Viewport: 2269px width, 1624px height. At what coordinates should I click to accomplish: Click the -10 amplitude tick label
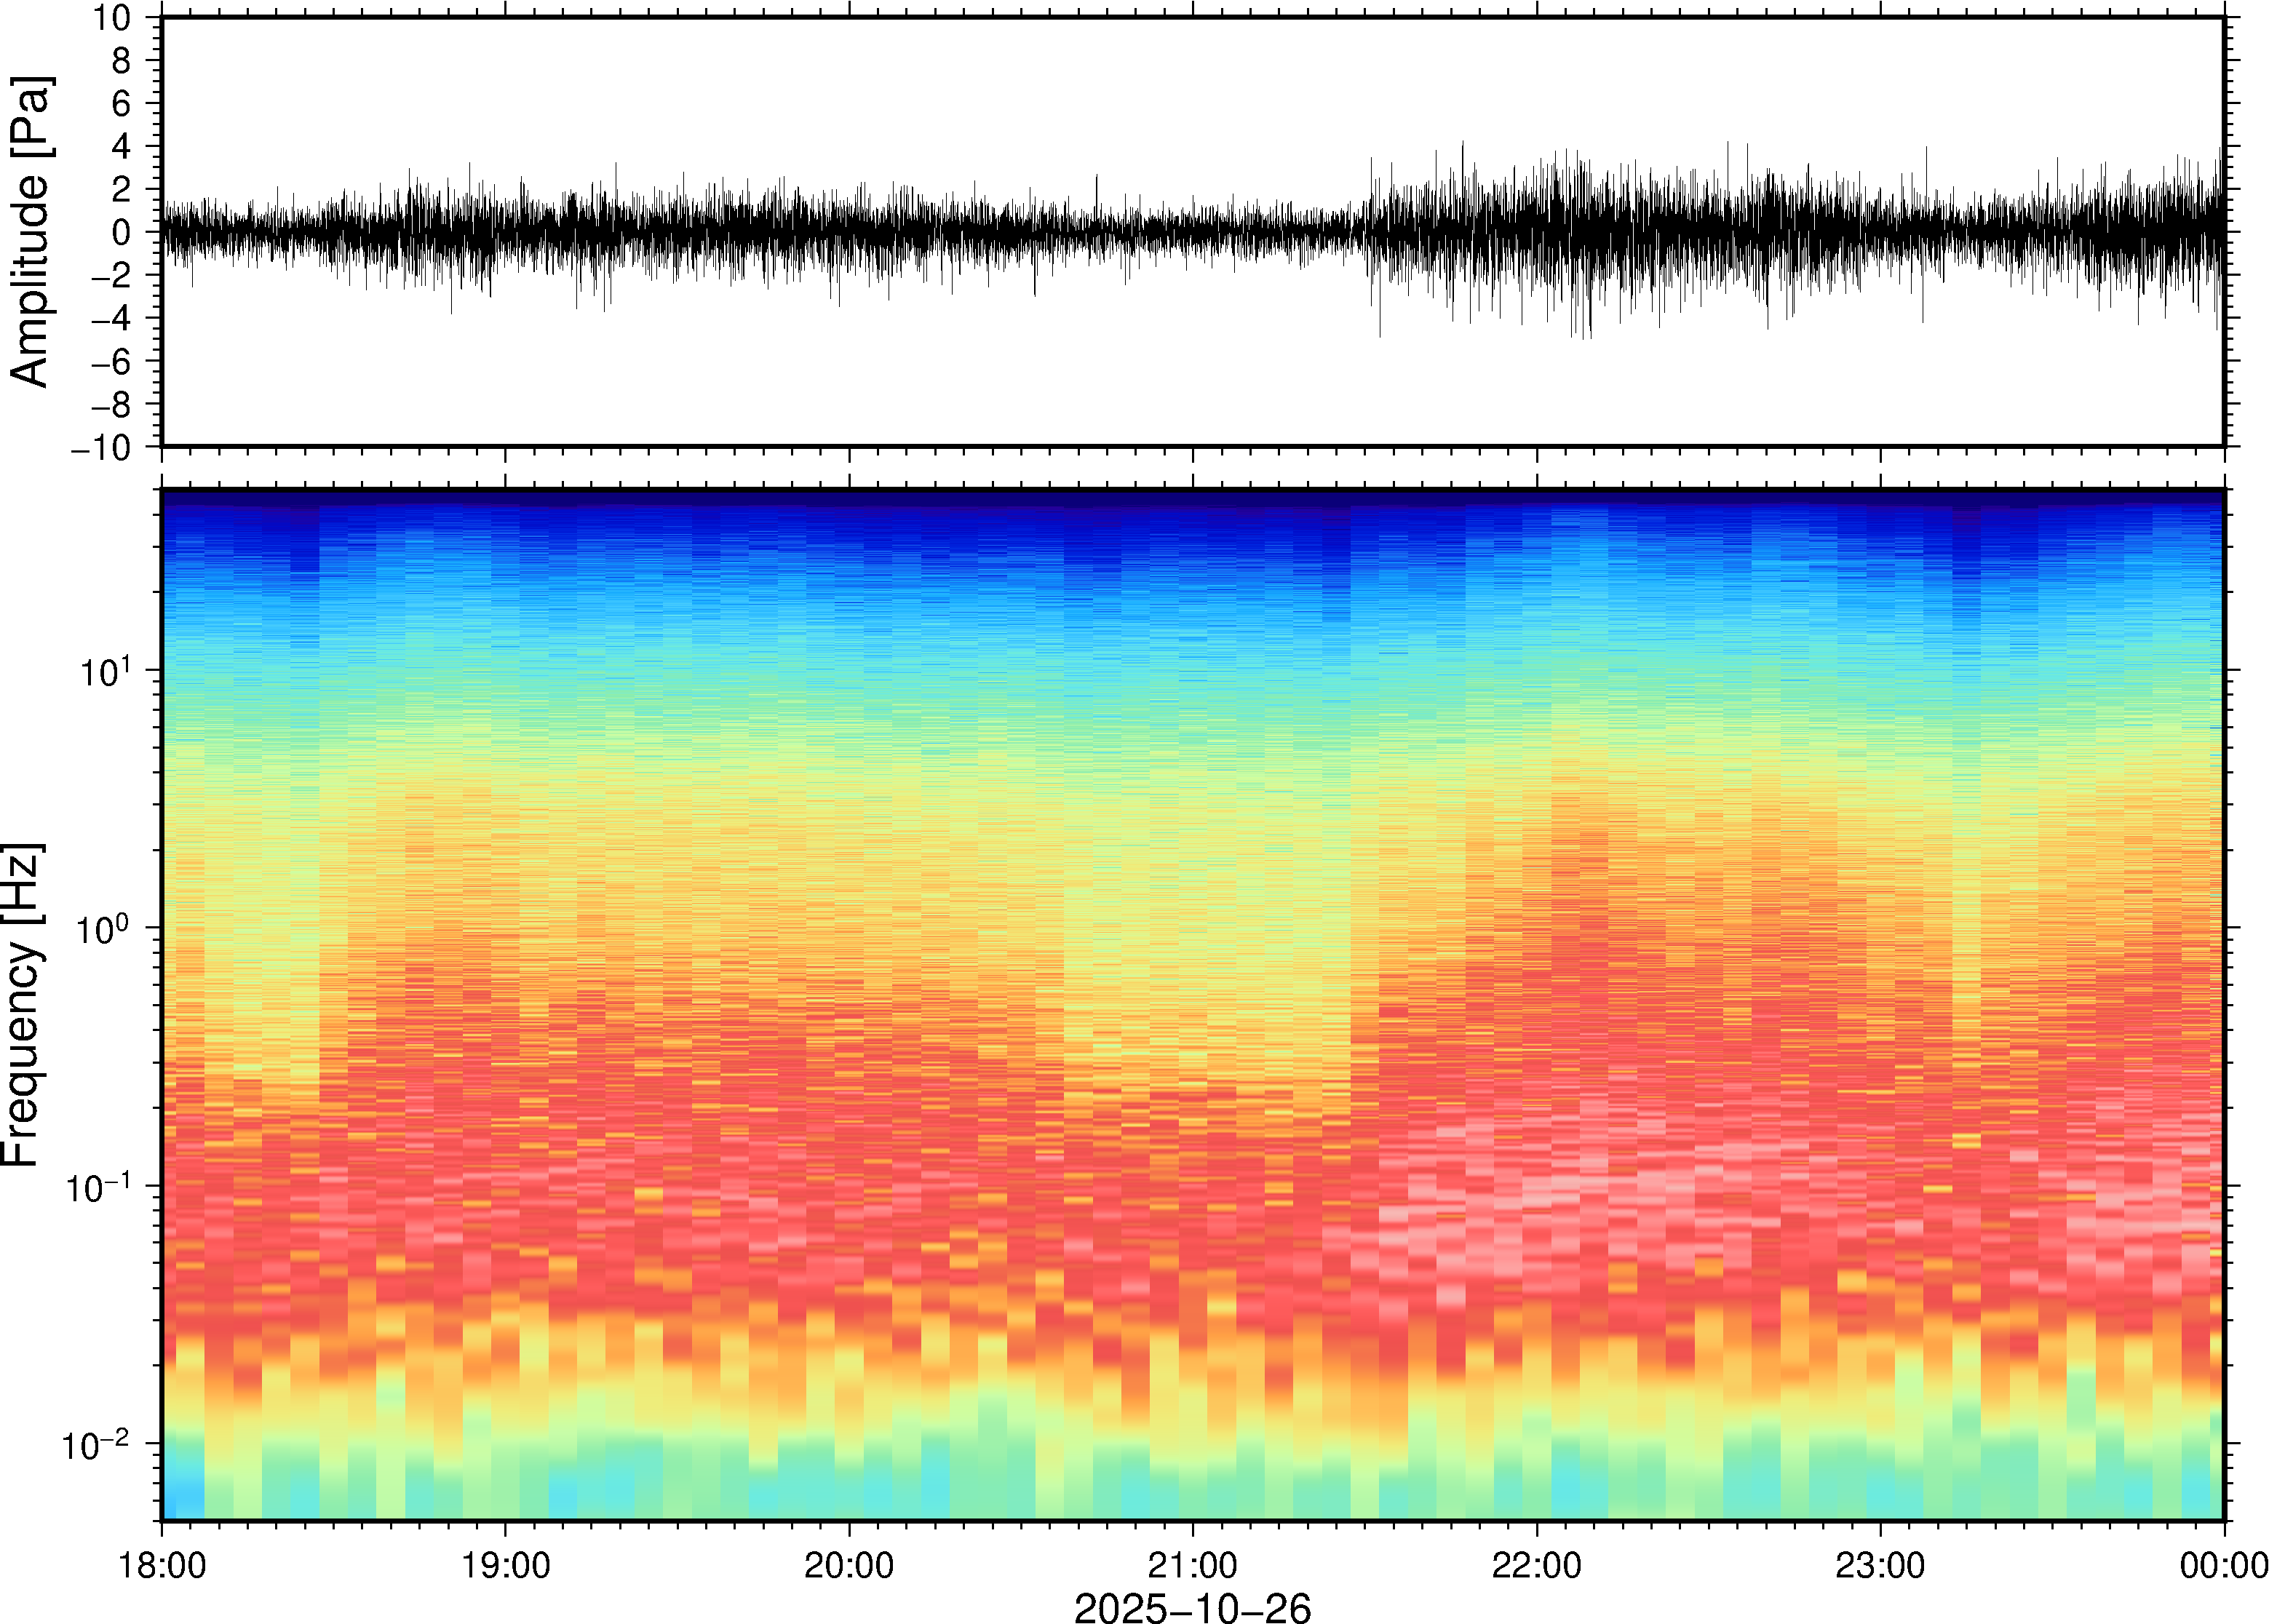point(102,448)
